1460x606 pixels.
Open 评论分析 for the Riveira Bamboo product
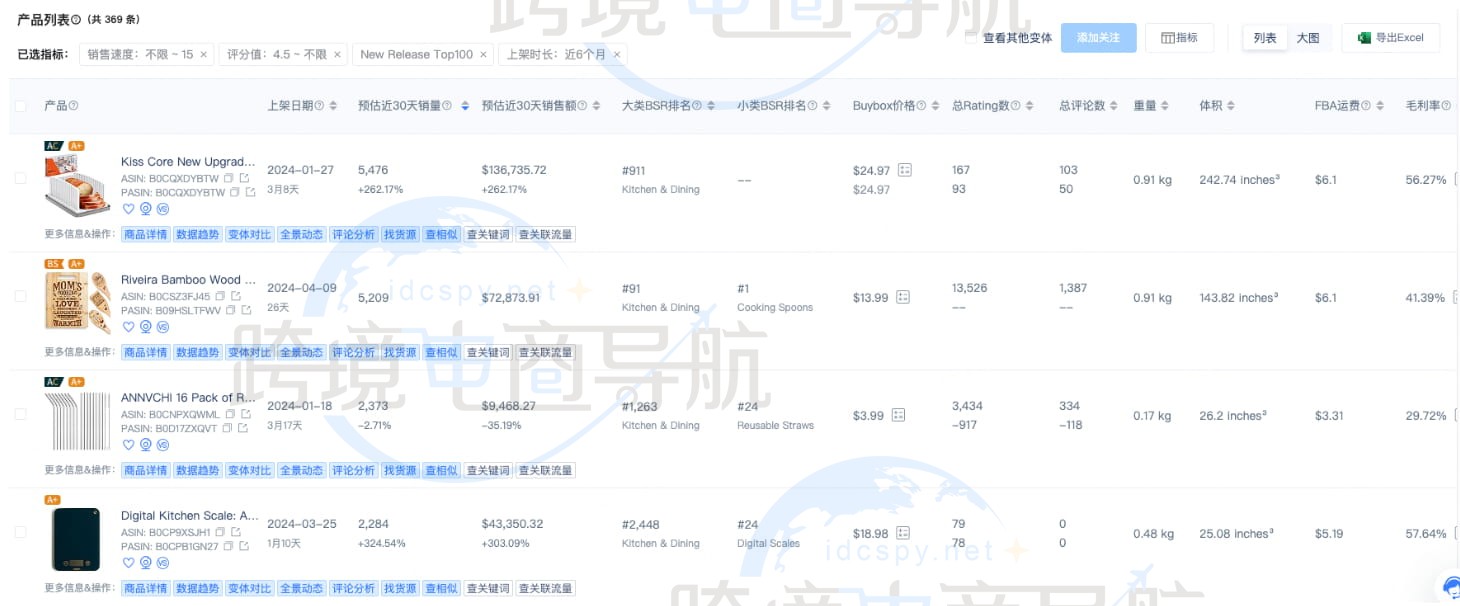[353, 352]
